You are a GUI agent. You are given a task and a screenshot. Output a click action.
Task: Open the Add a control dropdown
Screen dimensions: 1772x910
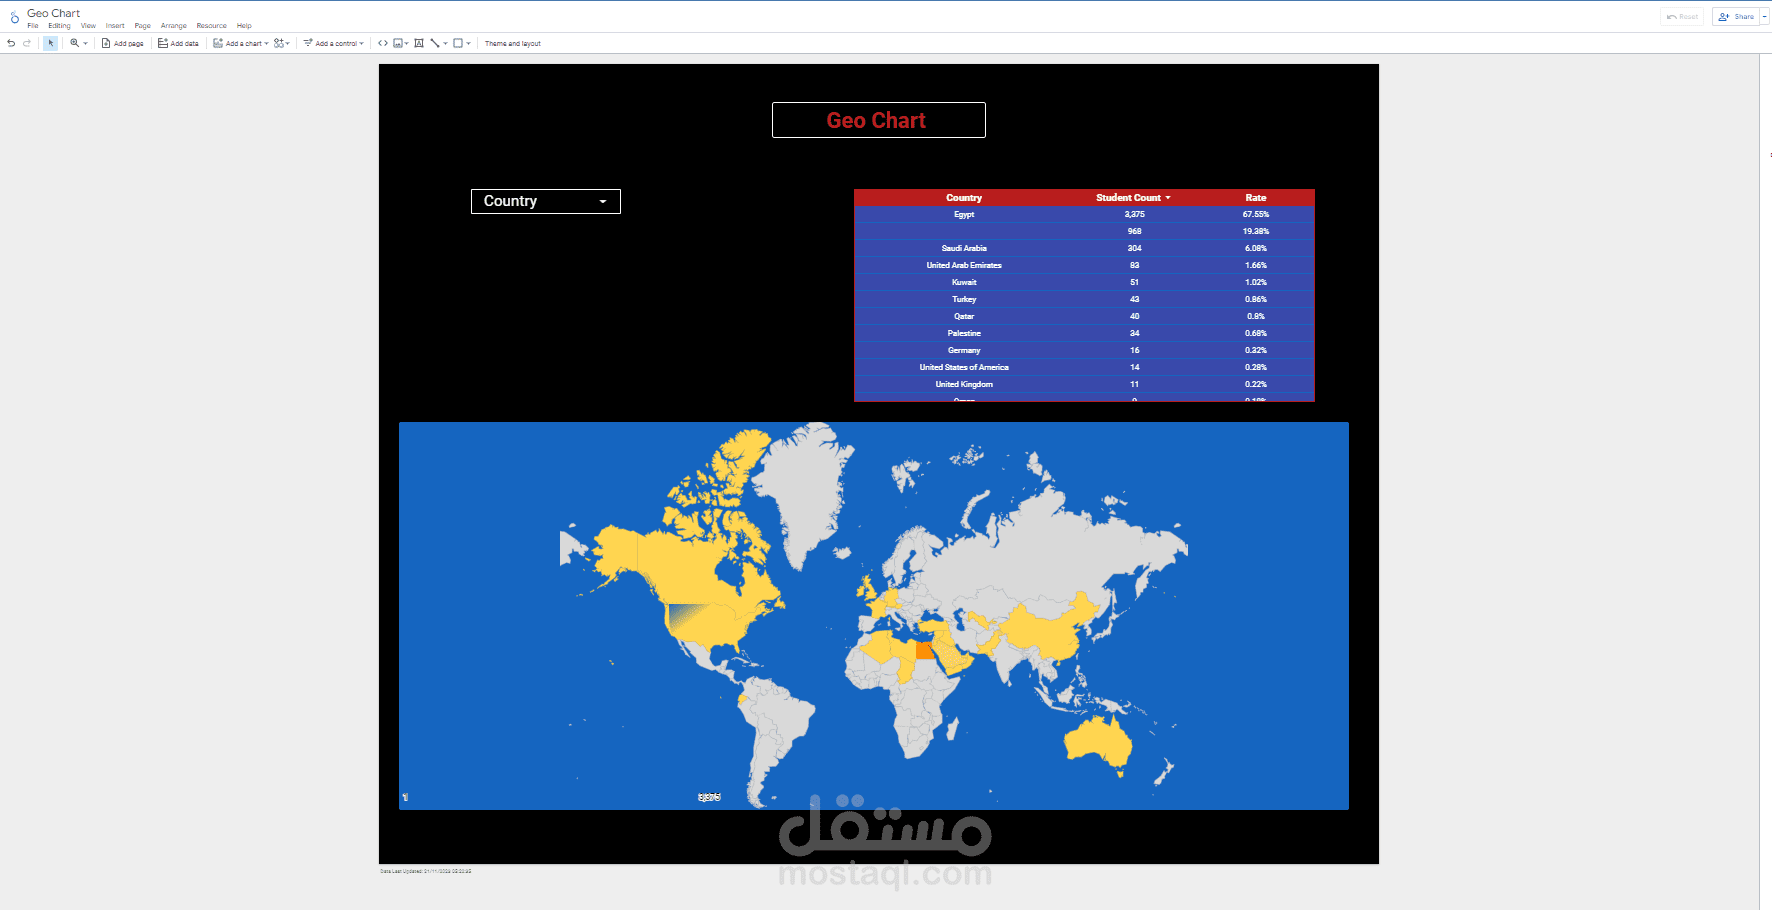pyautogui.click(x=334, y=43)
